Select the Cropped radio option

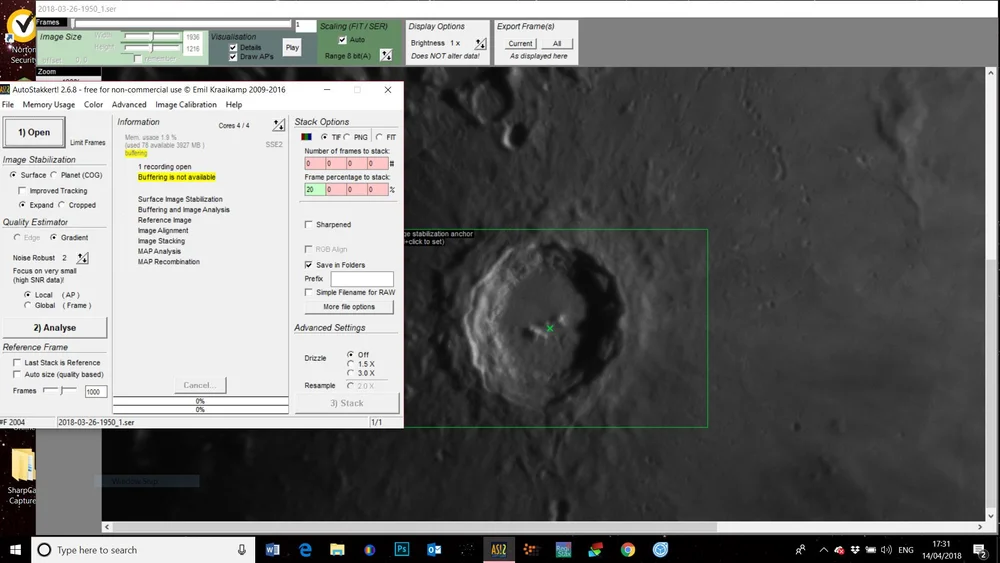pos(62,205)
